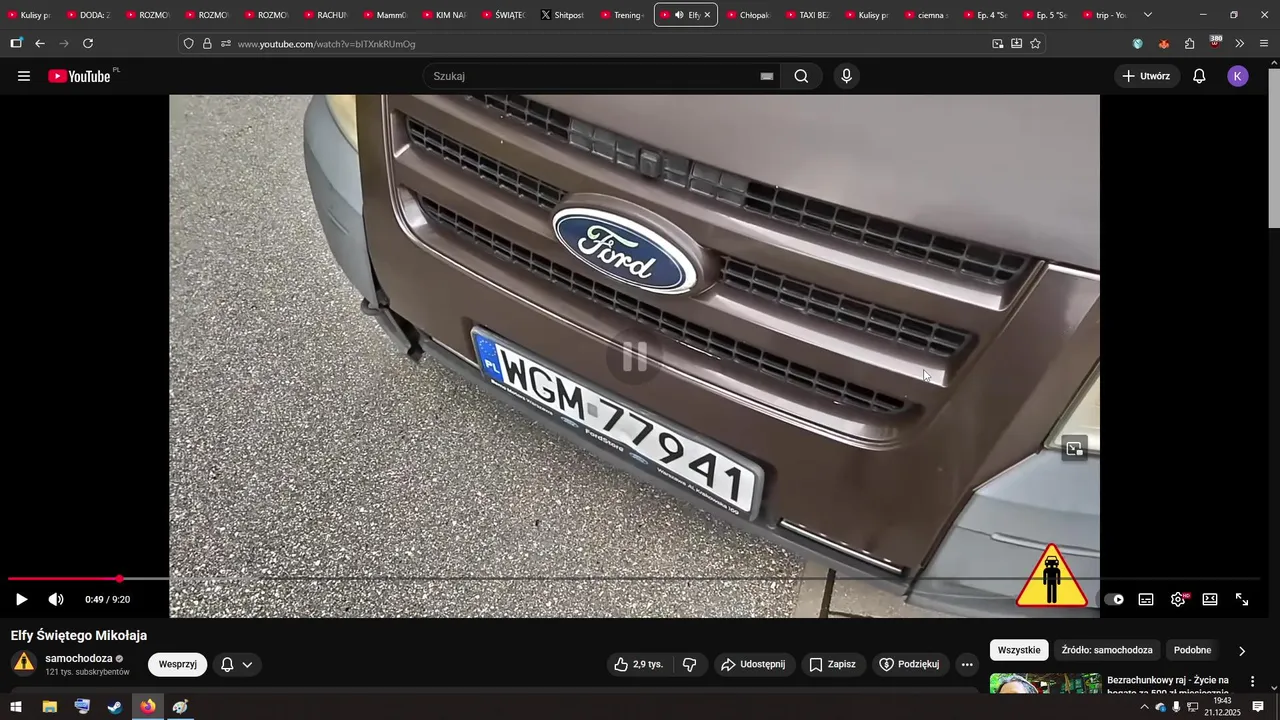Click the miniplayer icon over the video

coord(1074,449)
